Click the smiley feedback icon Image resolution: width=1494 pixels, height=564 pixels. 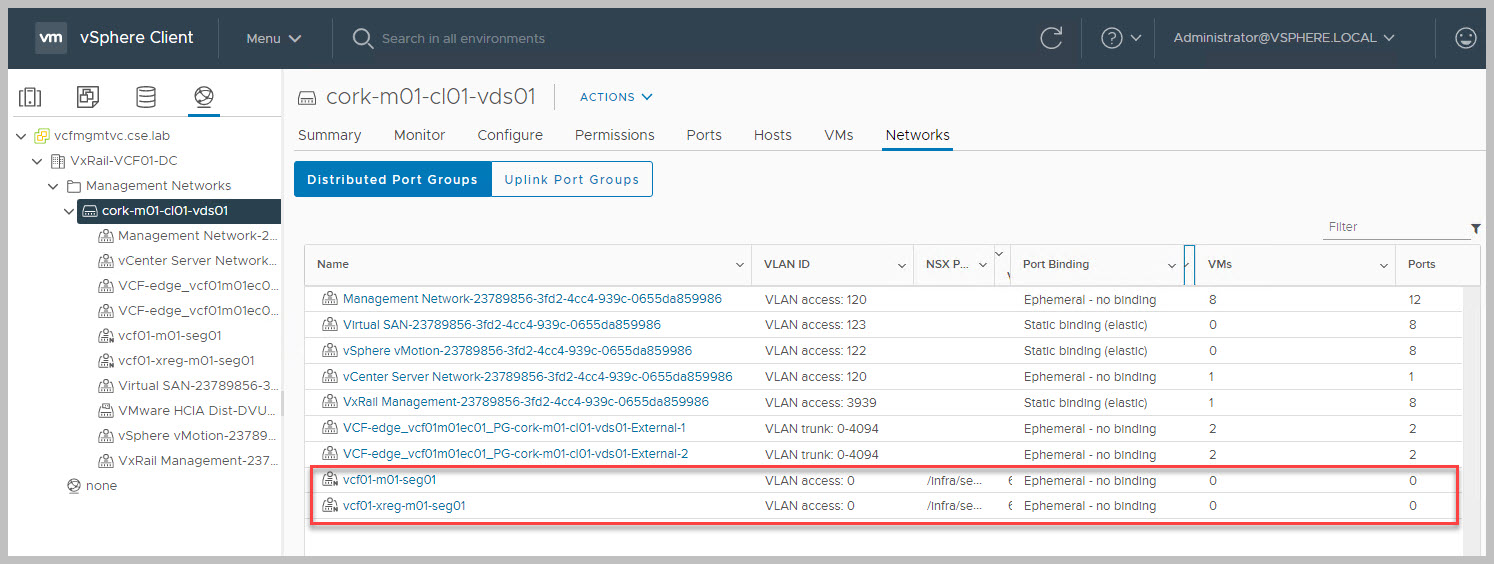coord(1465,38)
